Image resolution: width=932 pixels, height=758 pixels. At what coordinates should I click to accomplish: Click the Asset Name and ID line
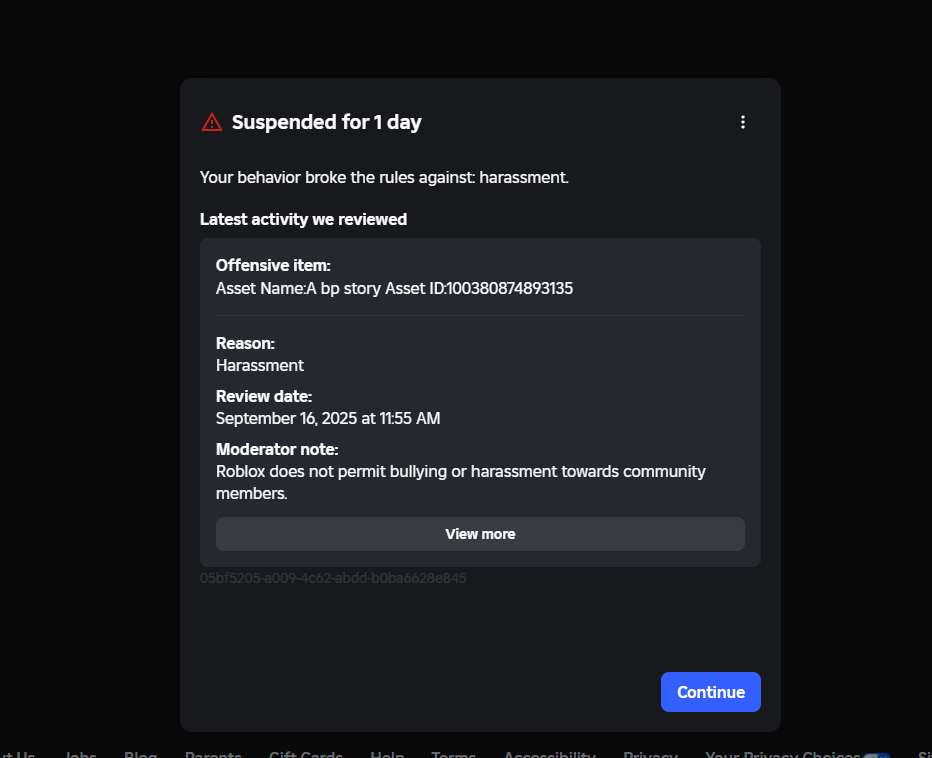click(x=394, y=288)
